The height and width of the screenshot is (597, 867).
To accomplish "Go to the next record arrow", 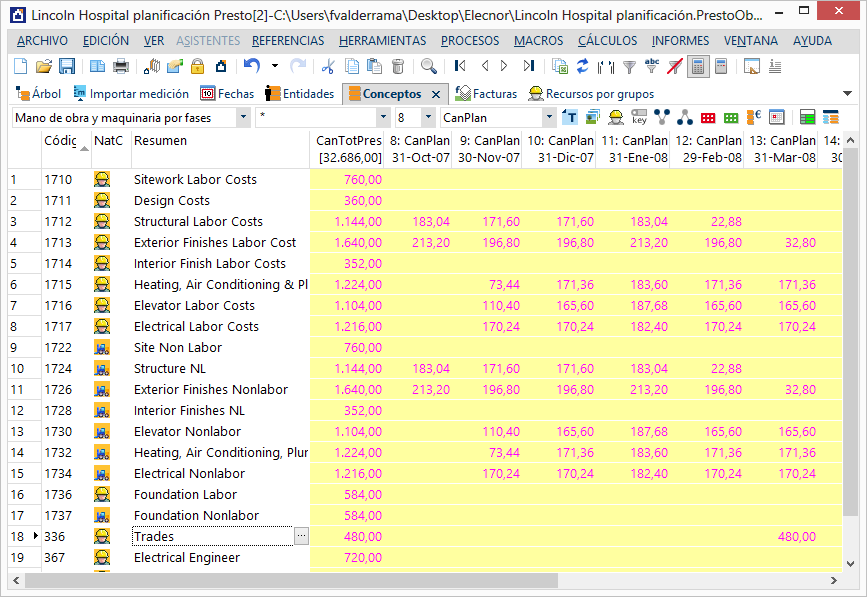I will (504, 66).
